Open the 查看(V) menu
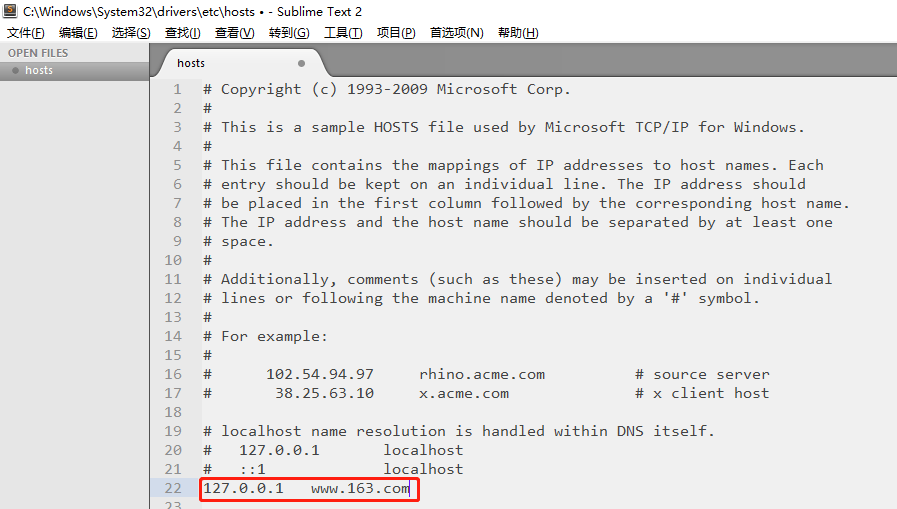The width and height of the screenshot is (897, 509). [235, 33]
